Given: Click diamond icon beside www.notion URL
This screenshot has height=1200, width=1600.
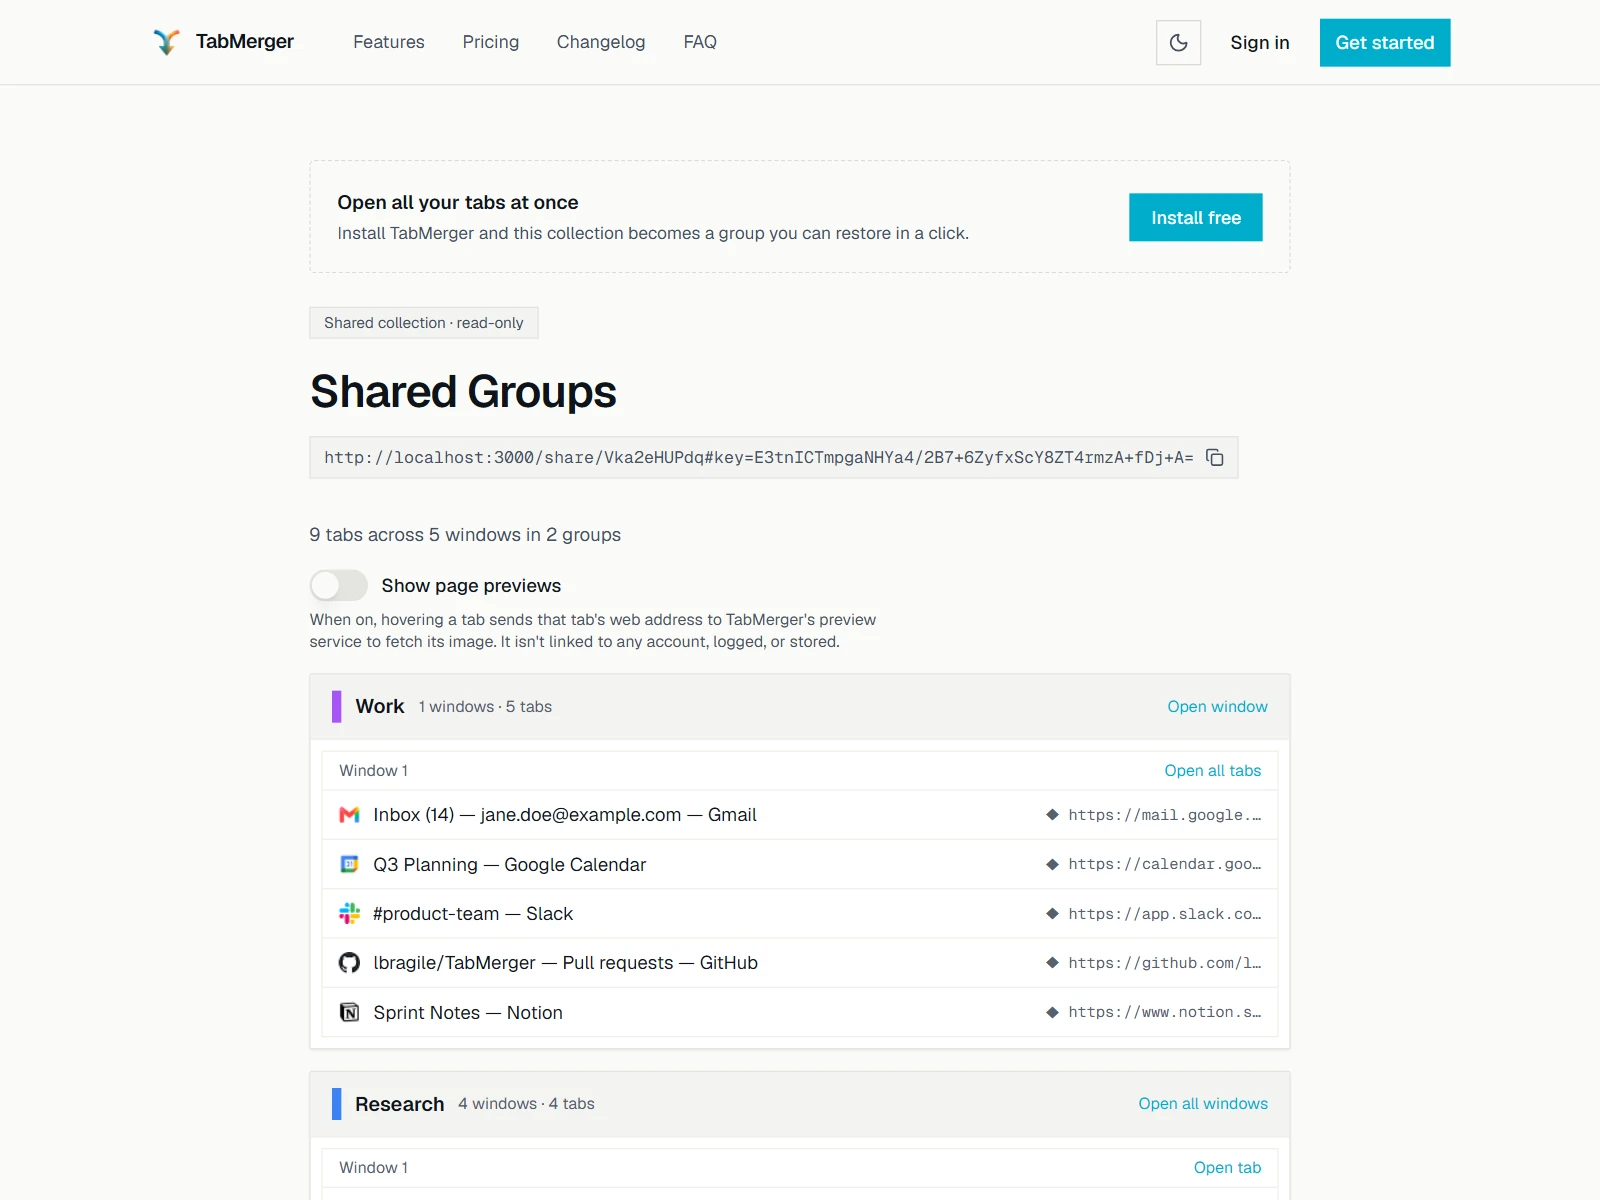Looking at the screenshot, I should [1052, 1012].
